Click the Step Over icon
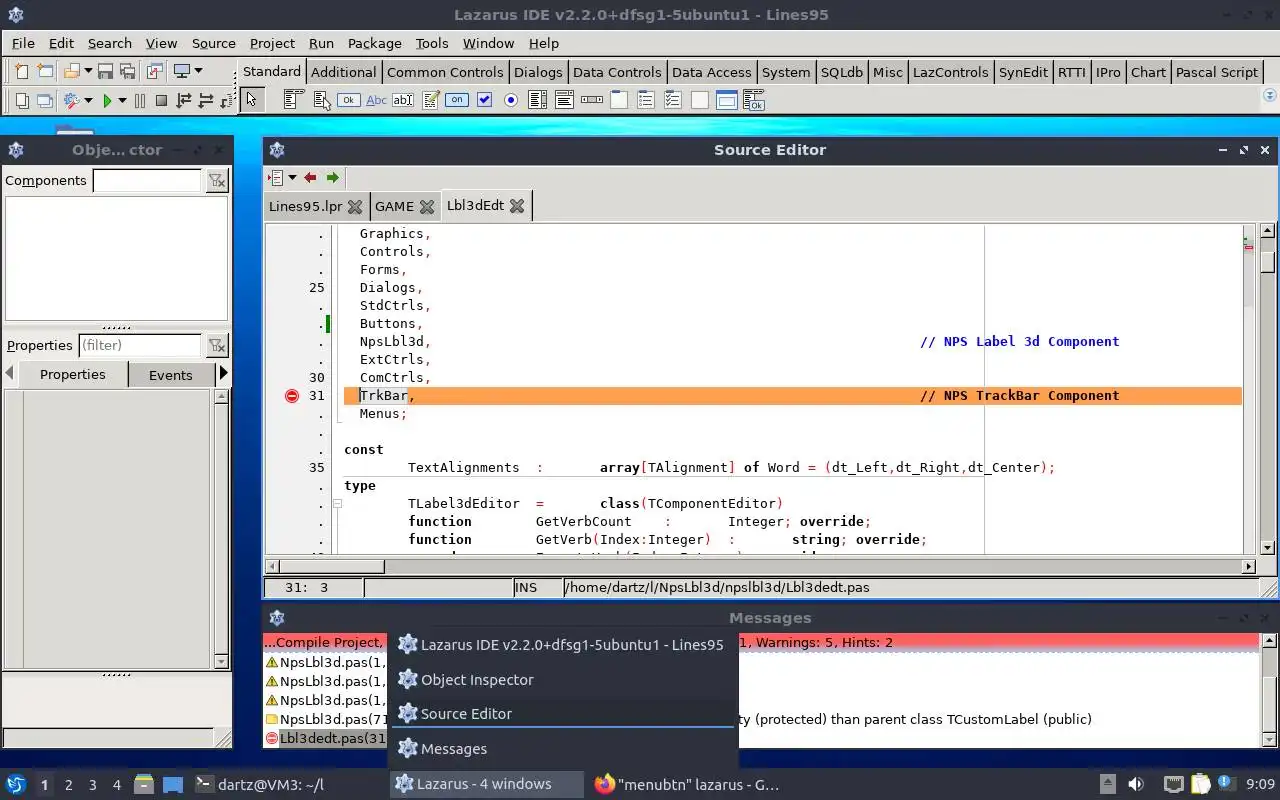Image resolution: width=1280 pixels, height=800 pixels. [206, 100]
